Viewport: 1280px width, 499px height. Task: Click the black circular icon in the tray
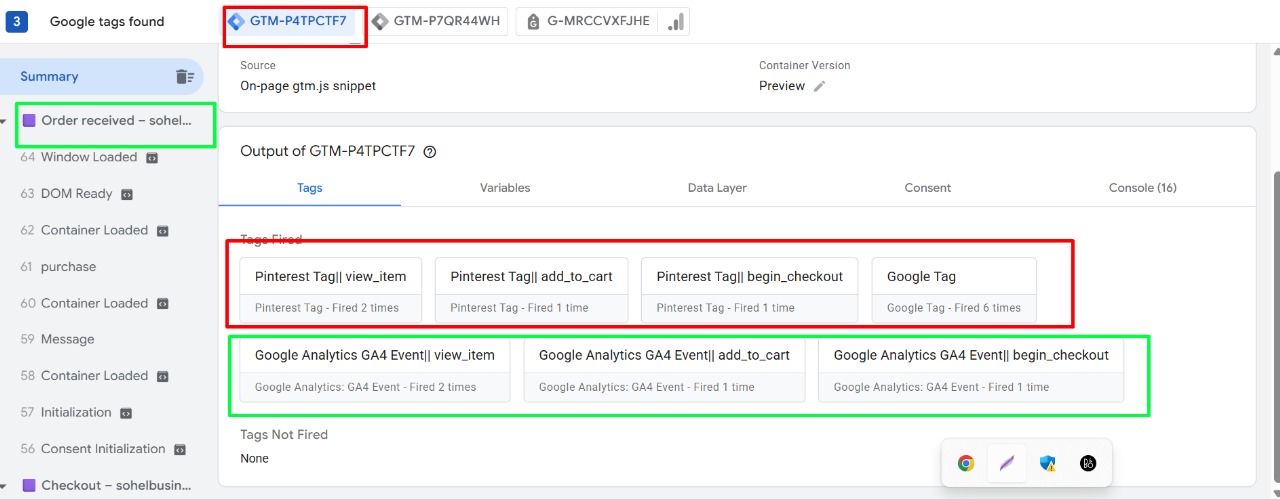point(1089,463)
